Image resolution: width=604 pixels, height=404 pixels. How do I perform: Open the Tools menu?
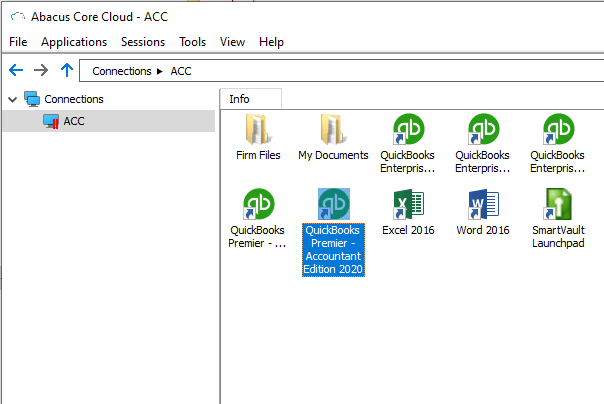point(192,42)
